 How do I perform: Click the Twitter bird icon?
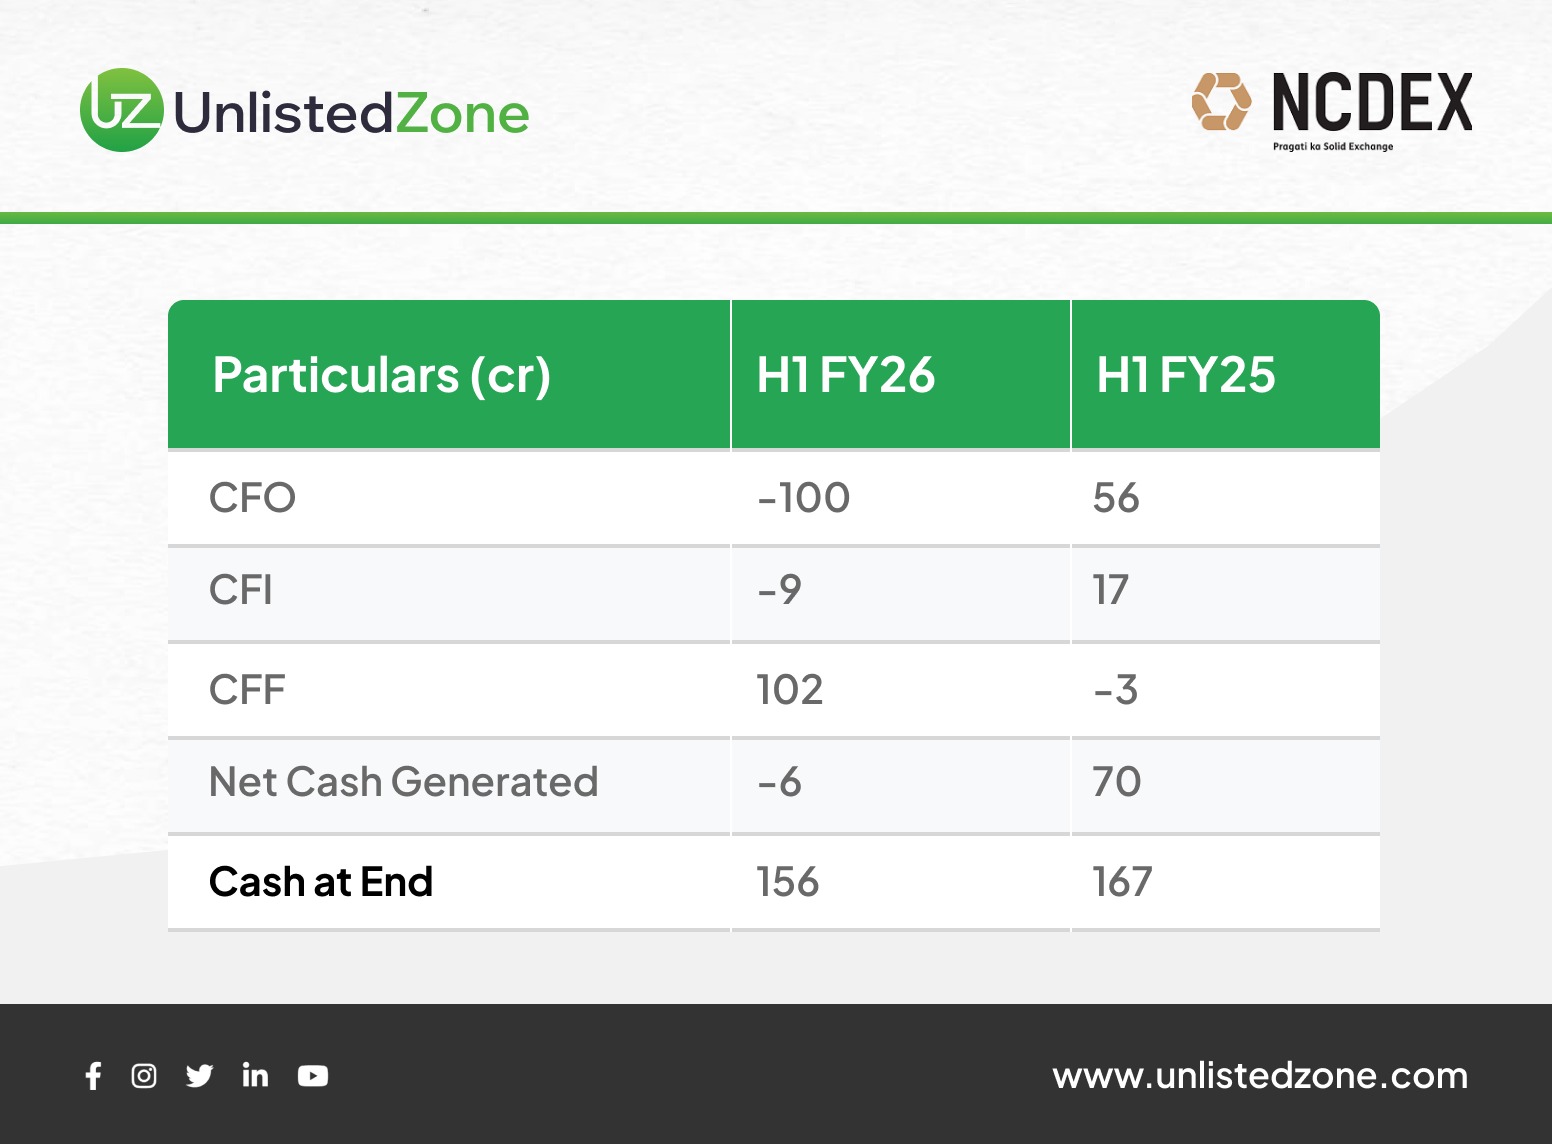[199, 1076]
